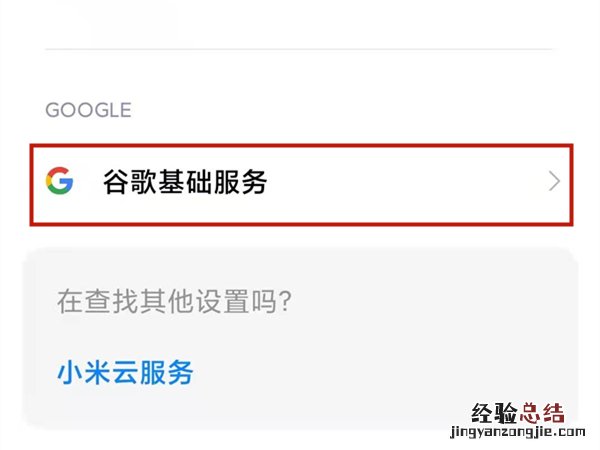Screen dimensions: 600x450
Task: Tap the 在查找其他设置吗? prompt text
Action: (x=174, y=301)
